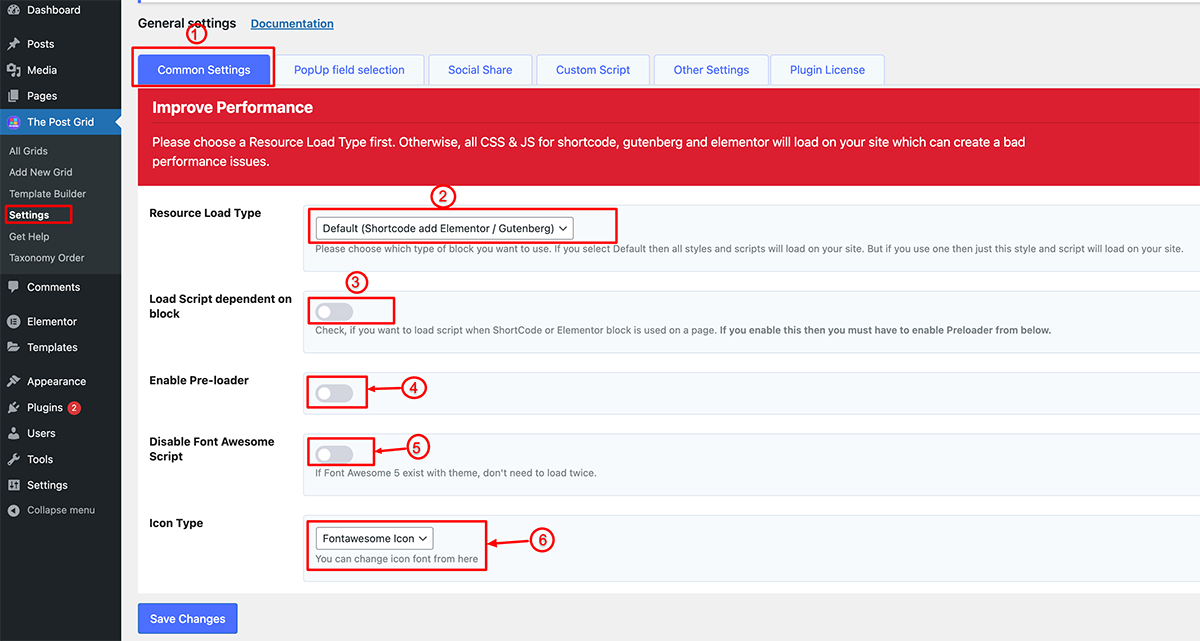Toggle Load Script dependent on block
The image size is (1200, 641).
334,312
